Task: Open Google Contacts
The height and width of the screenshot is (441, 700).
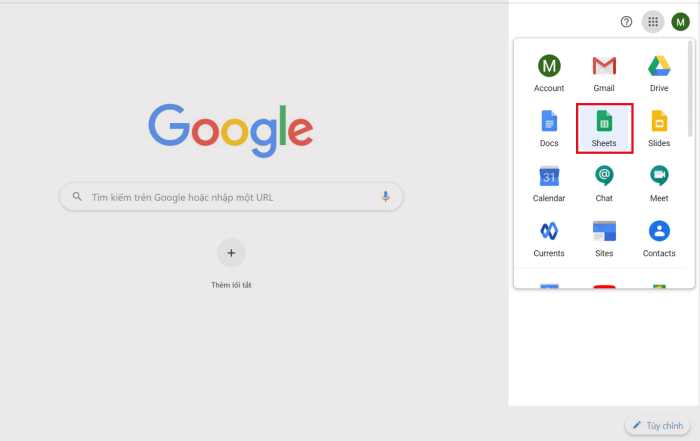Action: click(659, 239)
